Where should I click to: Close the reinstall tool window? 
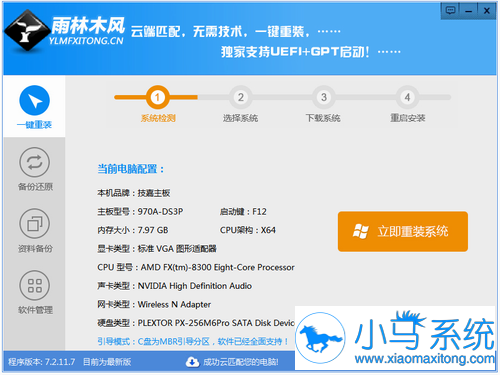tap(487, 11)
